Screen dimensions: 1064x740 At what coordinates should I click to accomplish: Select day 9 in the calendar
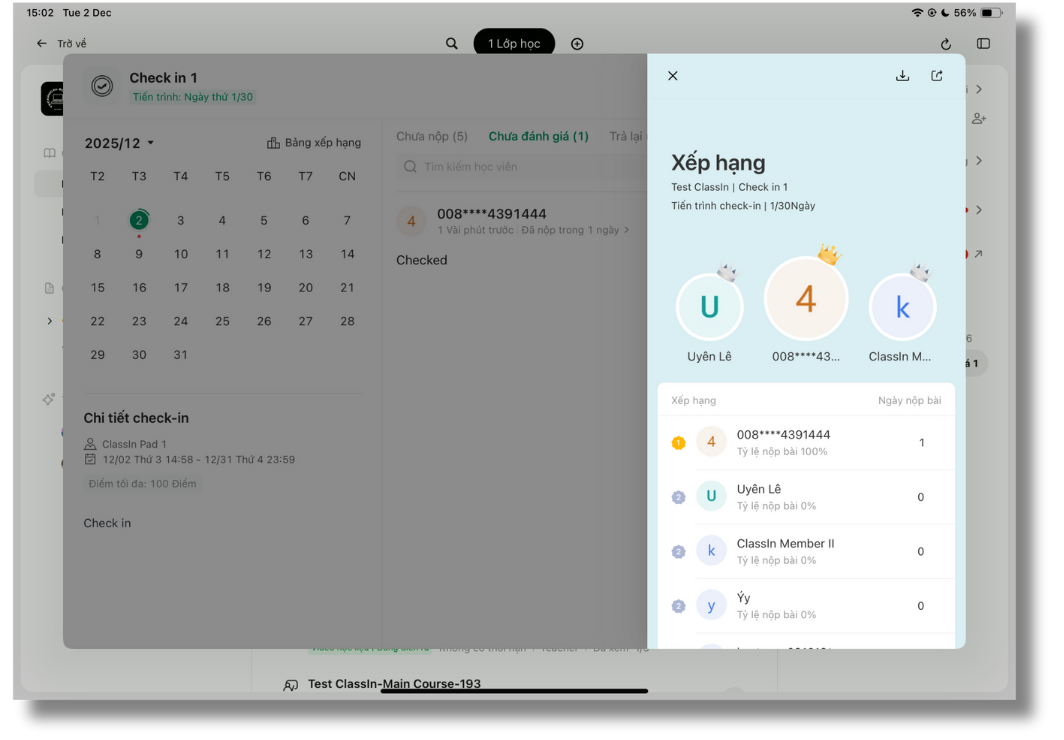point(139,254)
